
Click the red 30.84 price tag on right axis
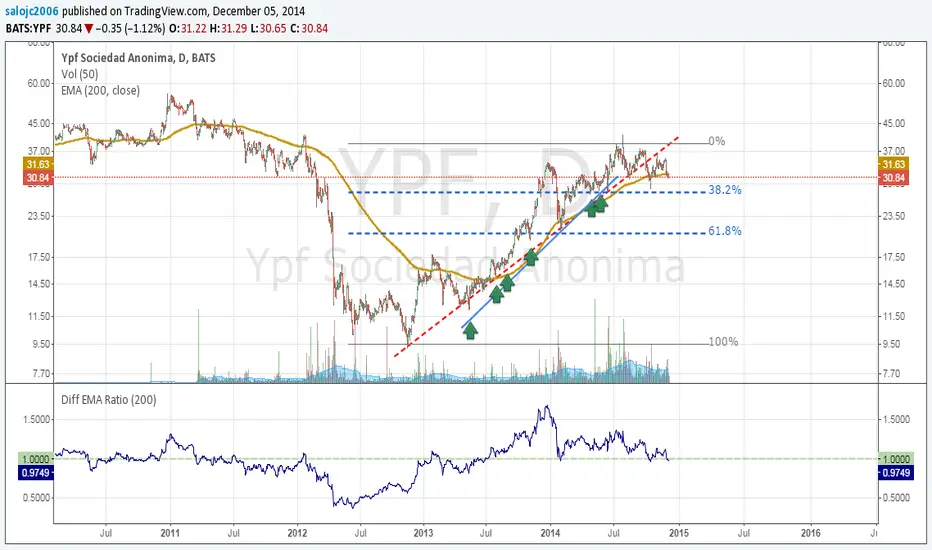pyautogui.click(x=893, y=178)
